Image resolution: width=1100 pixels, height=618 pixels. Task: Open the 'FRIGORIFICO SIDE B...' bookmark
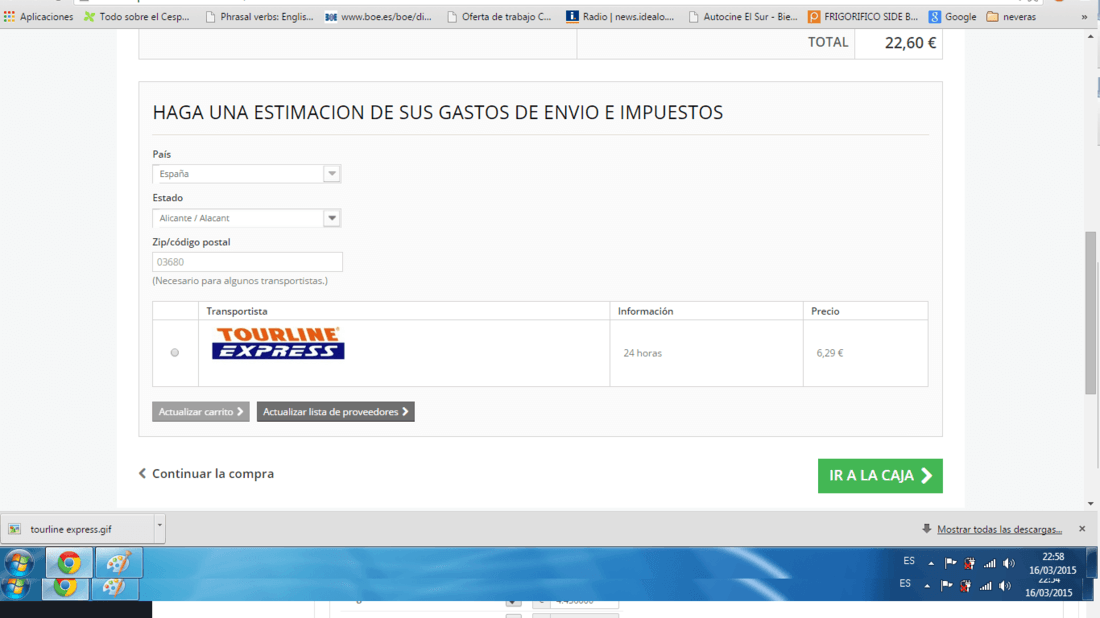(x=863, y=16)
